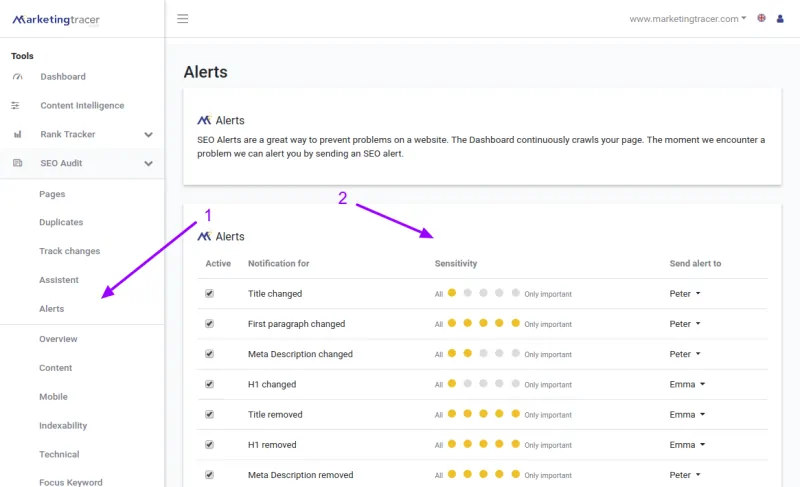
Task: Click the Rank Tracker bar chart icon
Action: pyautogui.click(x=17, y=134)
